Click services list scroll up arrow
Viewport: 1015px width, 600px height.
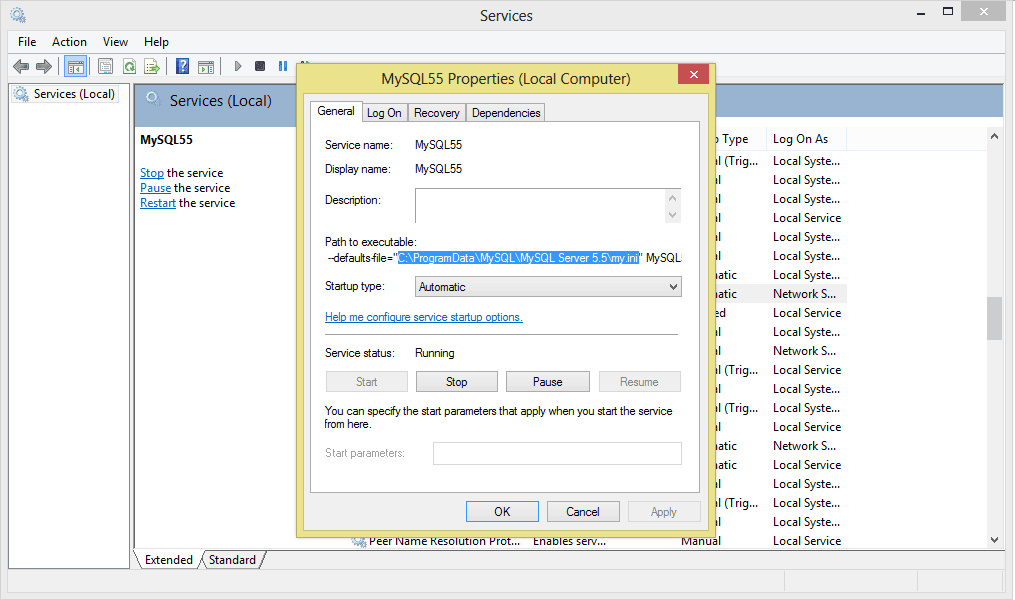(994, 136)
